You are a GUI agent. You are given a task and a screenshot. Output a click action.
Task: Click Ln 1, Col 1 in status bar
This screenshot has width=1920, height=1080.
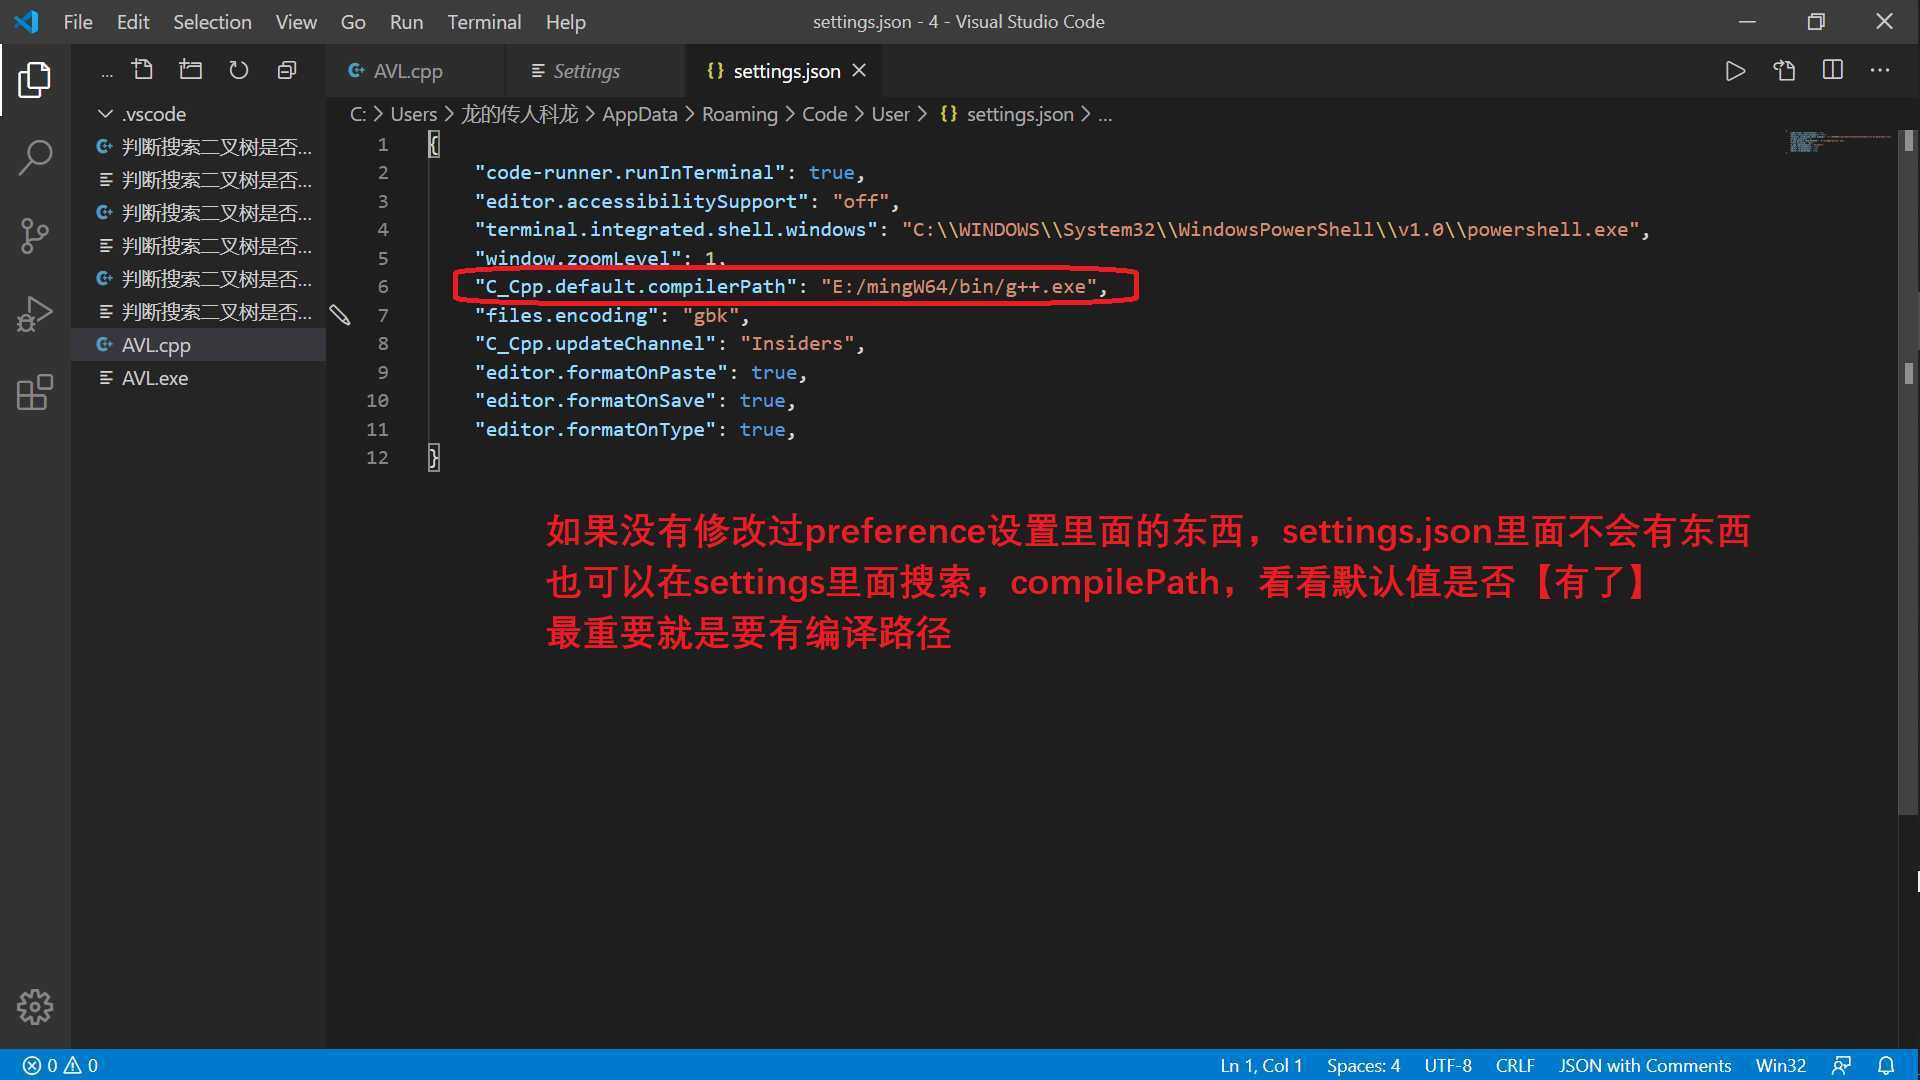(x=1261, y=1066)
